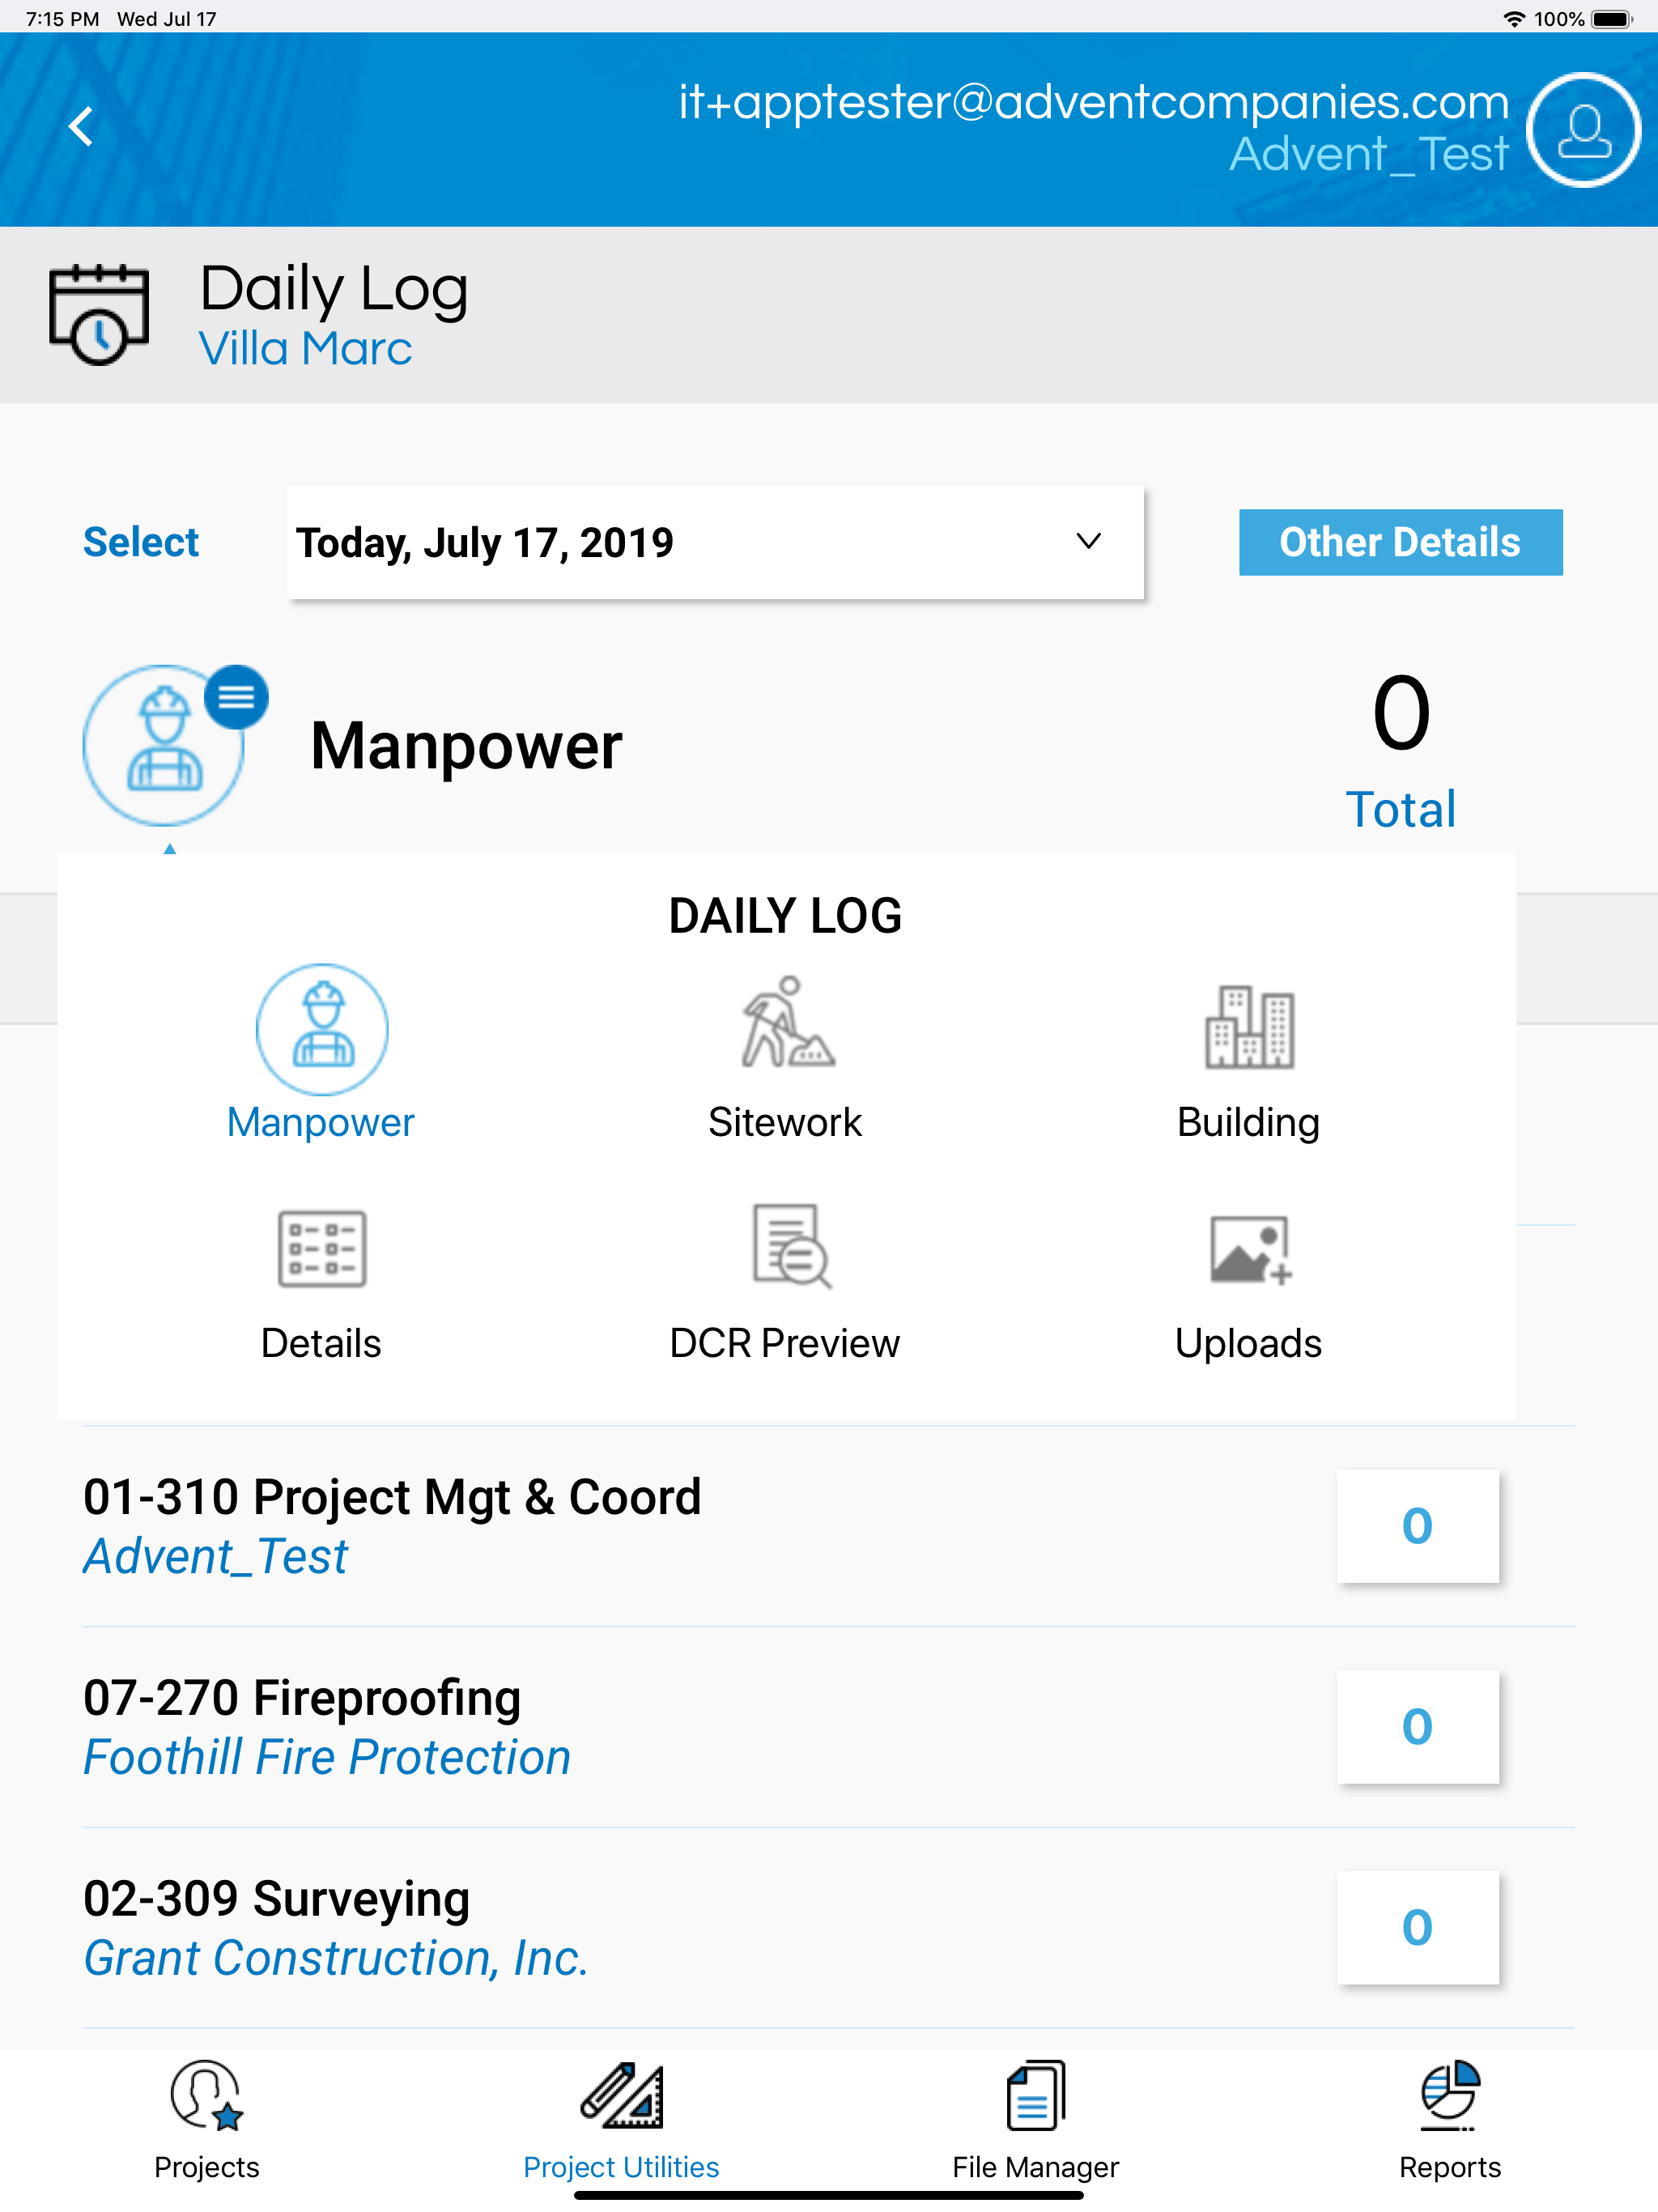Viewport: 1658px width, 2212px height.
Task: Switch to the Project Utilities tab label
Action: [621, 2167]
